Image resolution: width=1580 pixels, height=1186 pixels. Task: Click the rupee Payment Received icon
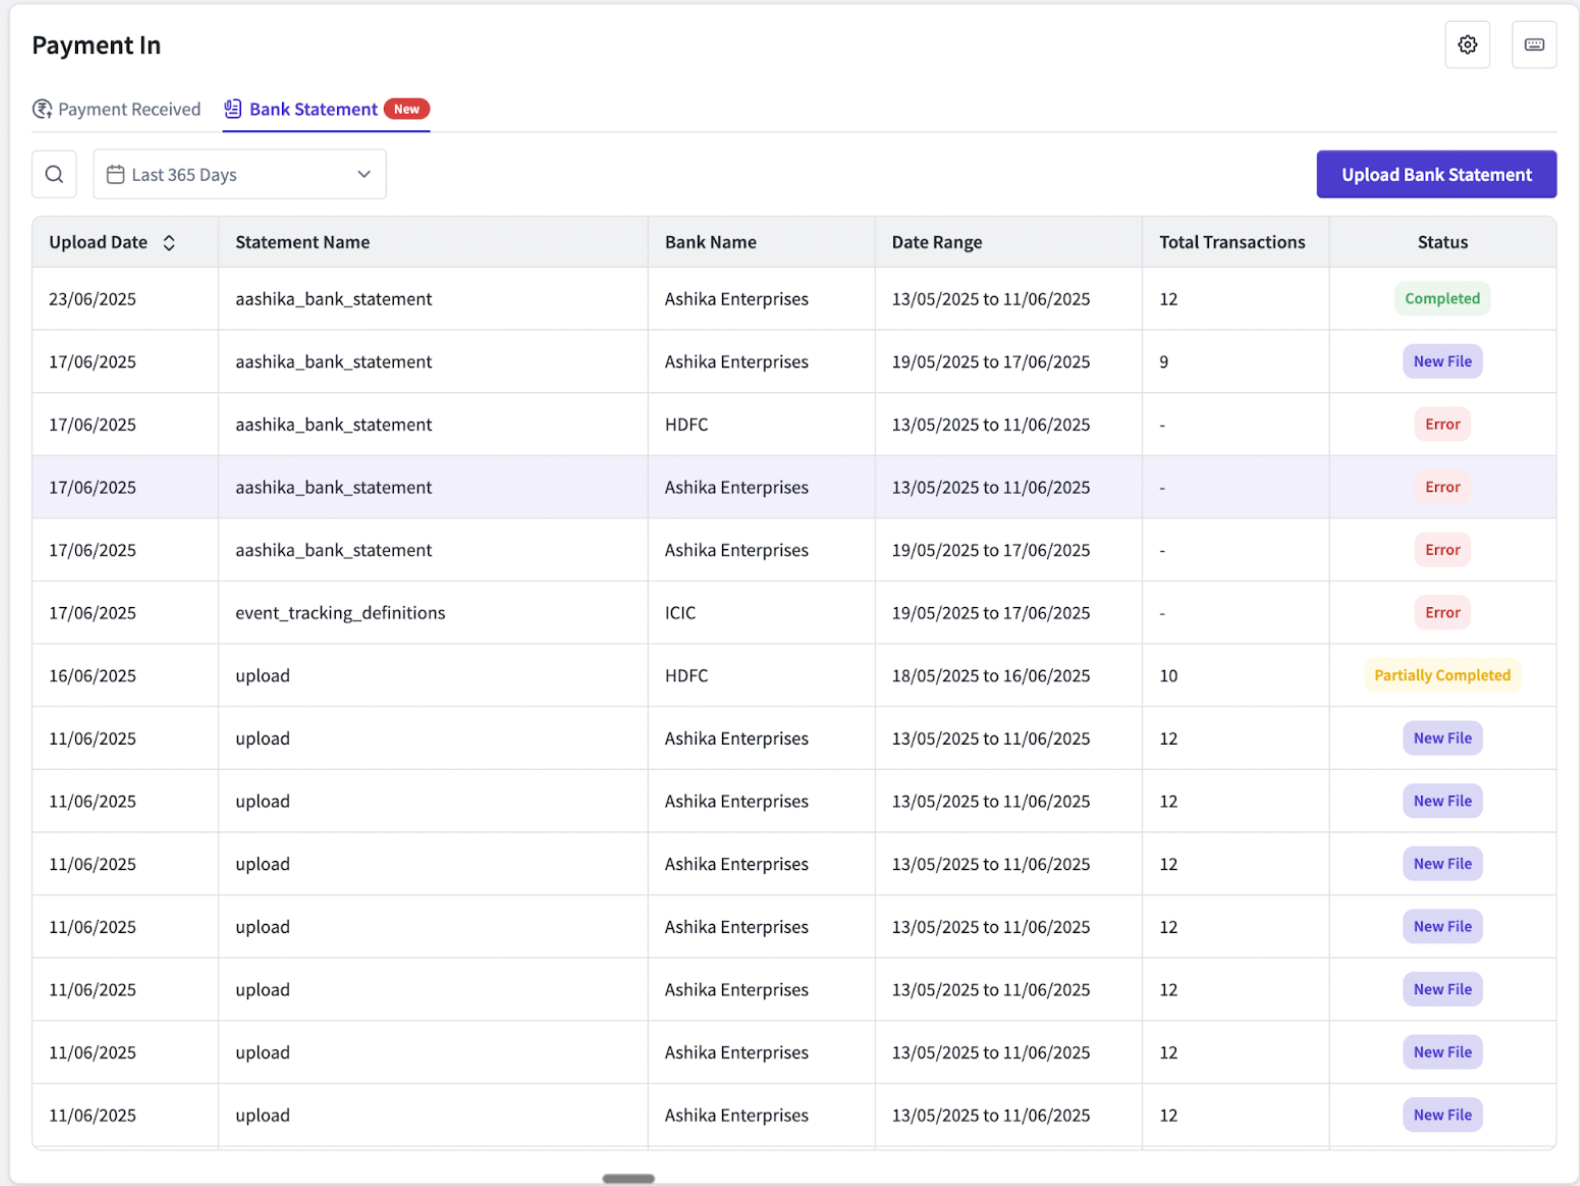click(x=42, y=109)
